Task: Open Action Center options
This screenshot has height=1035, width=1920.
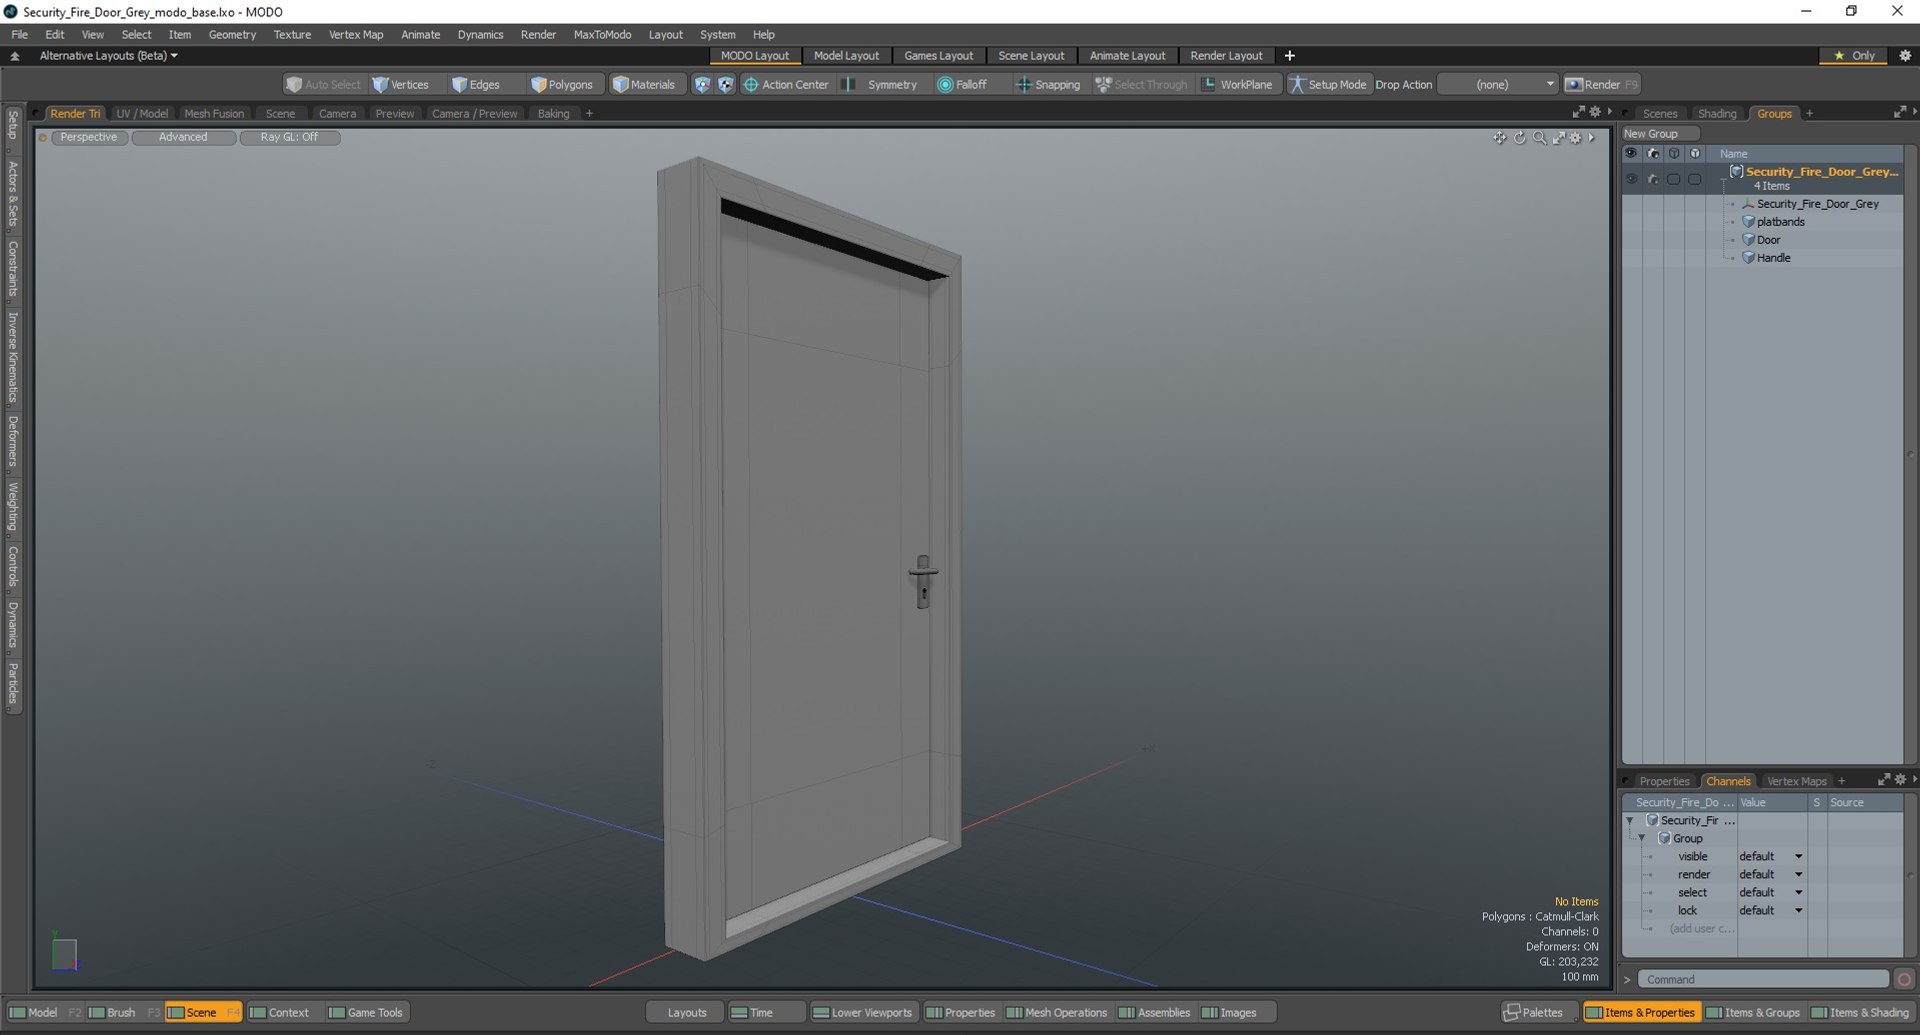Action: (786, 85)
